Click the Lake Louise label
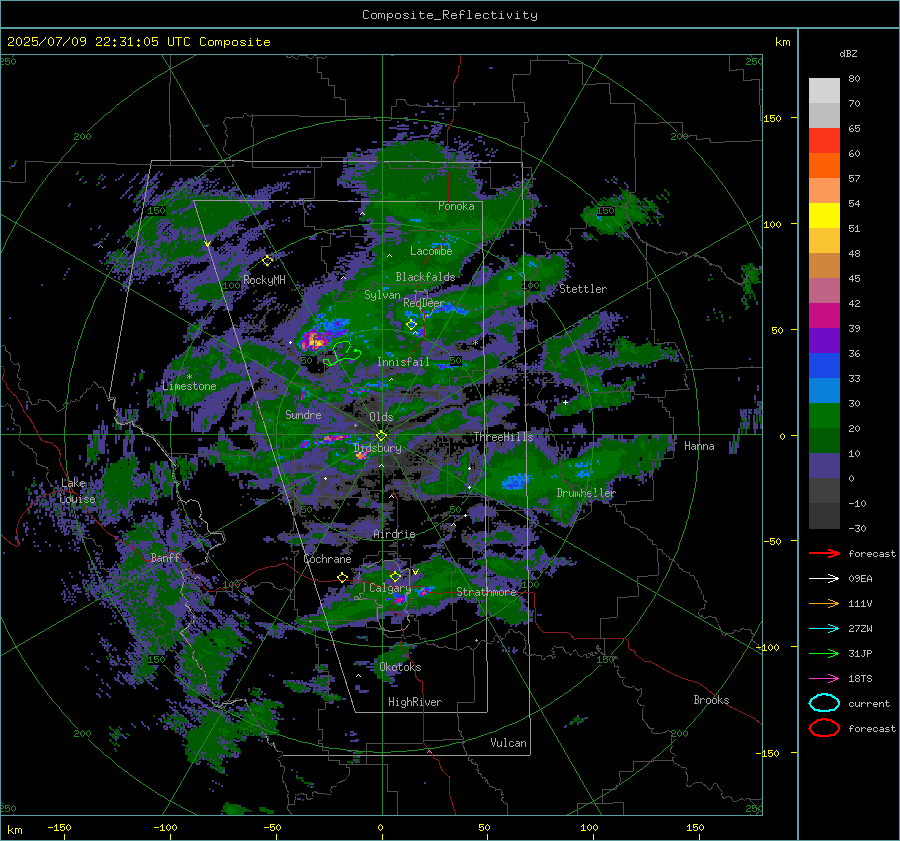Viewport: 900px width, 841px height. pos(78,491)
